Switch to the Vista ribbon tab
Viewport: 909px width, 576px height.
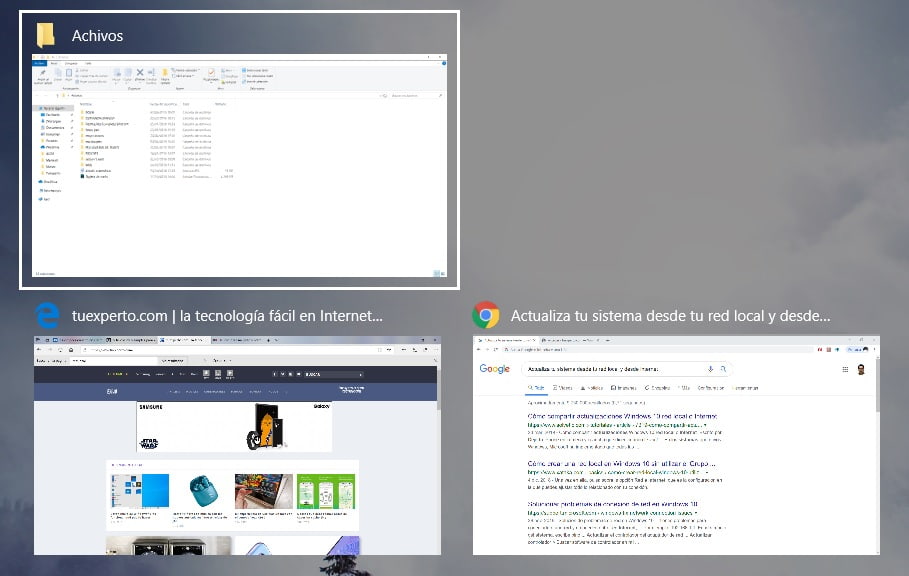[88, 63]
